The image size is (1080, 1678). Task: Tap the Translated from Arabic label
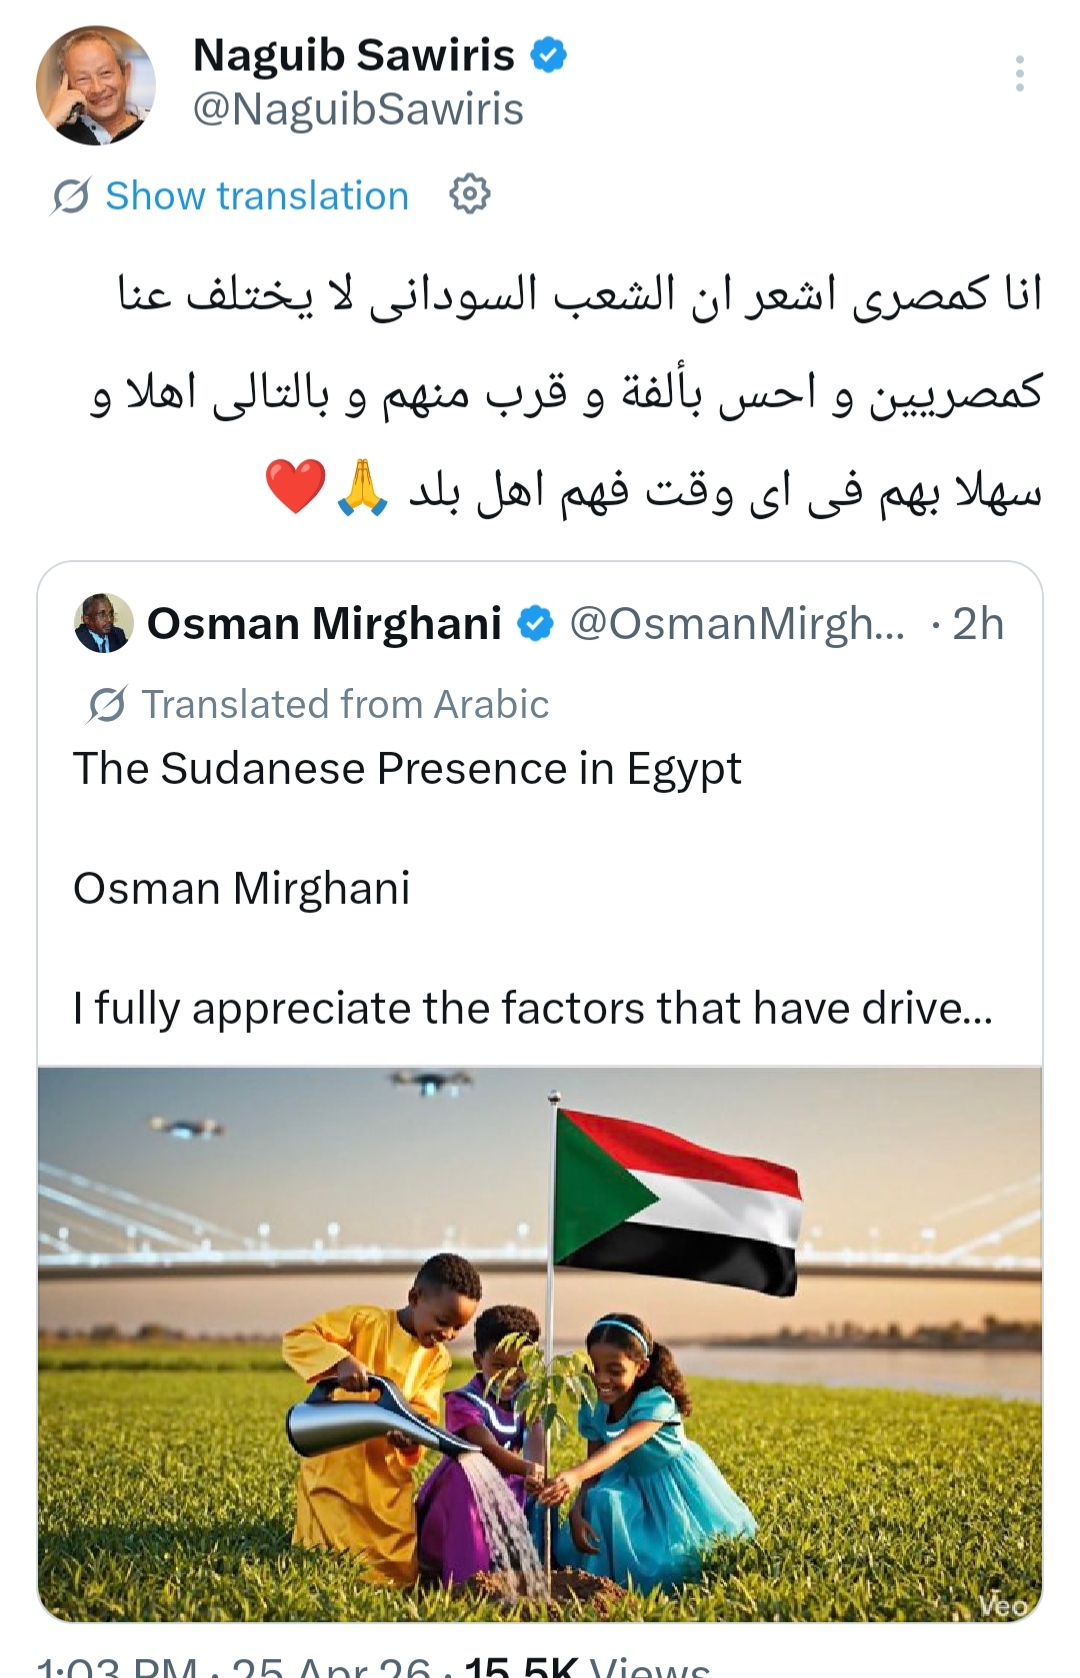tap(345, 705)
